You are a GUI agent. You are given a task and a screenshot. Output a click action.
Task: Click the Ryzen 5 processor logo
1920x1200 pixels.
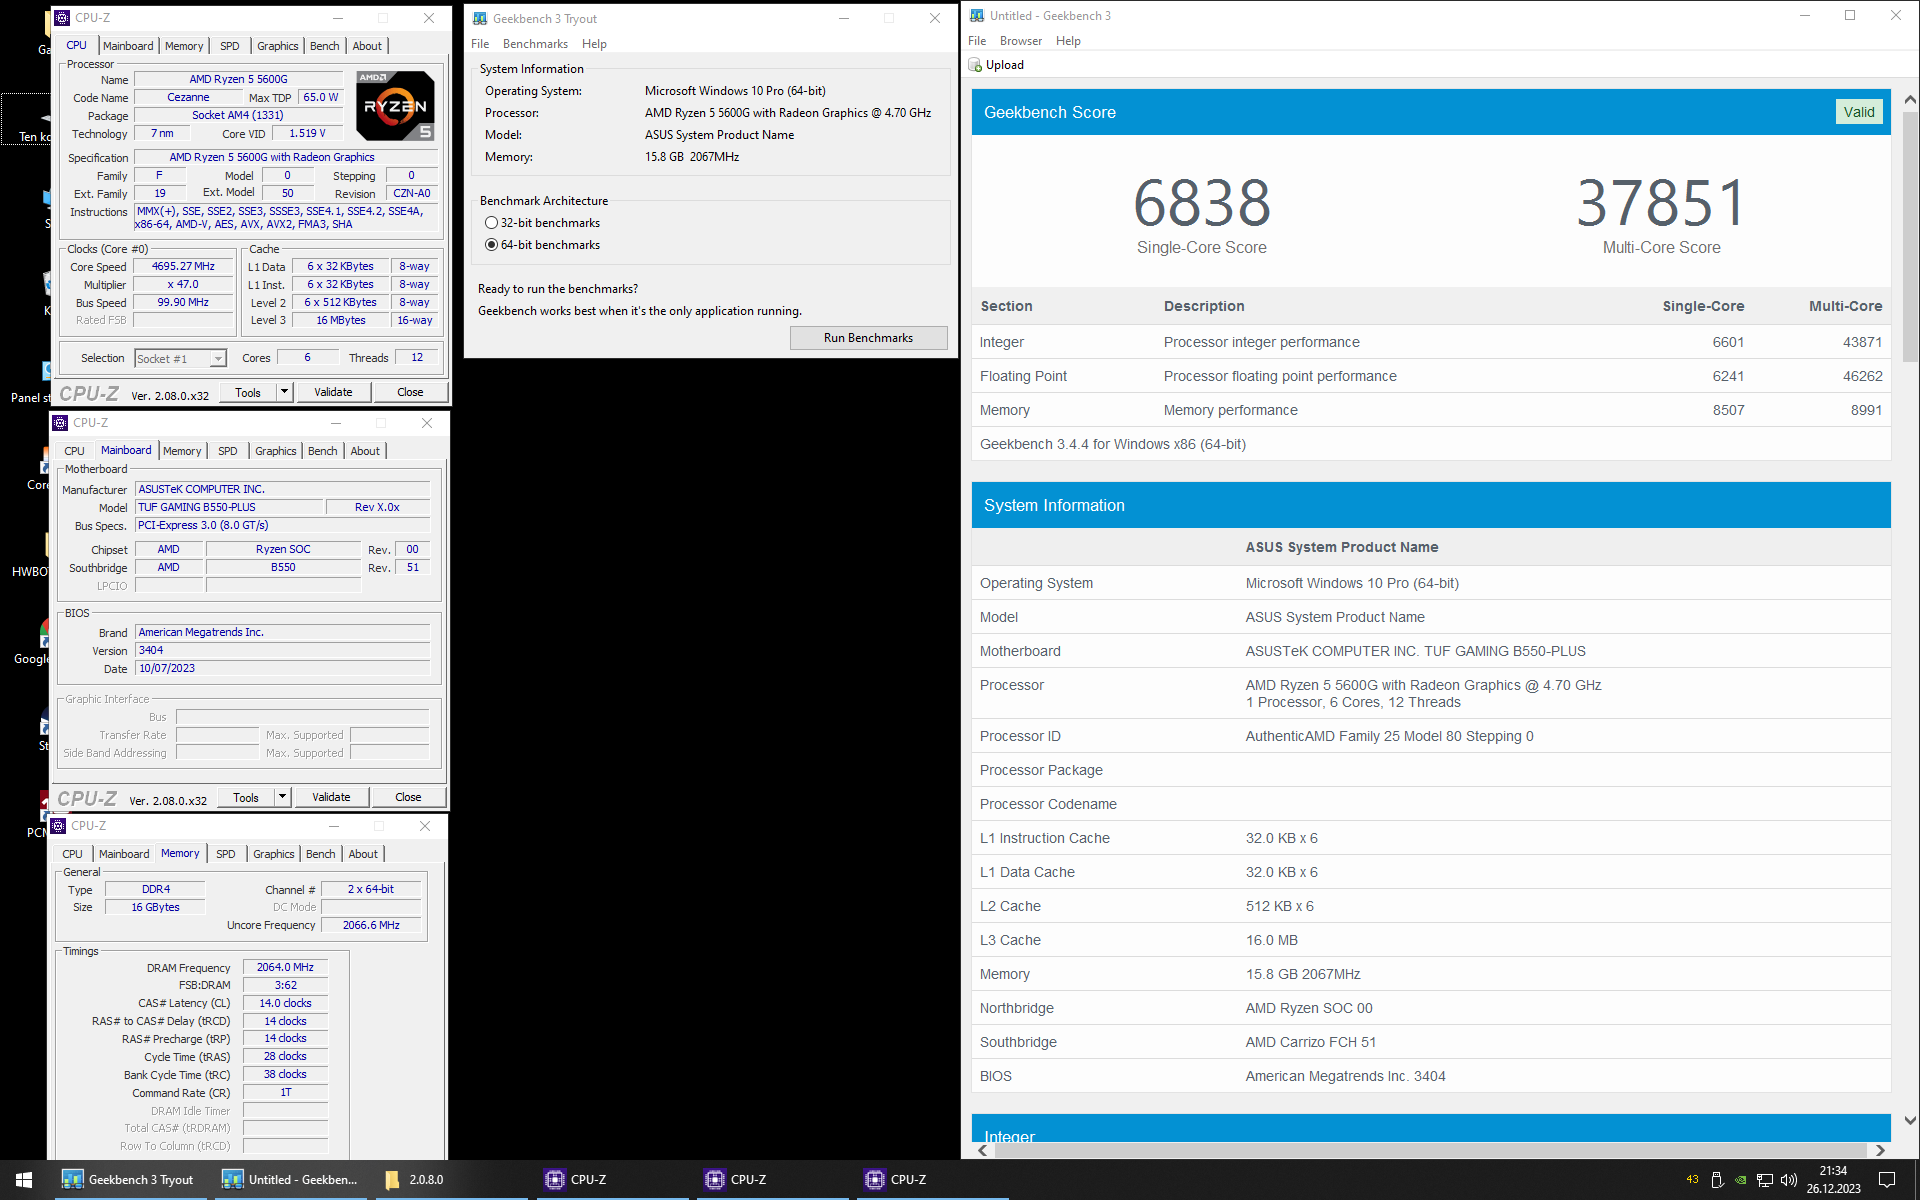396,105
